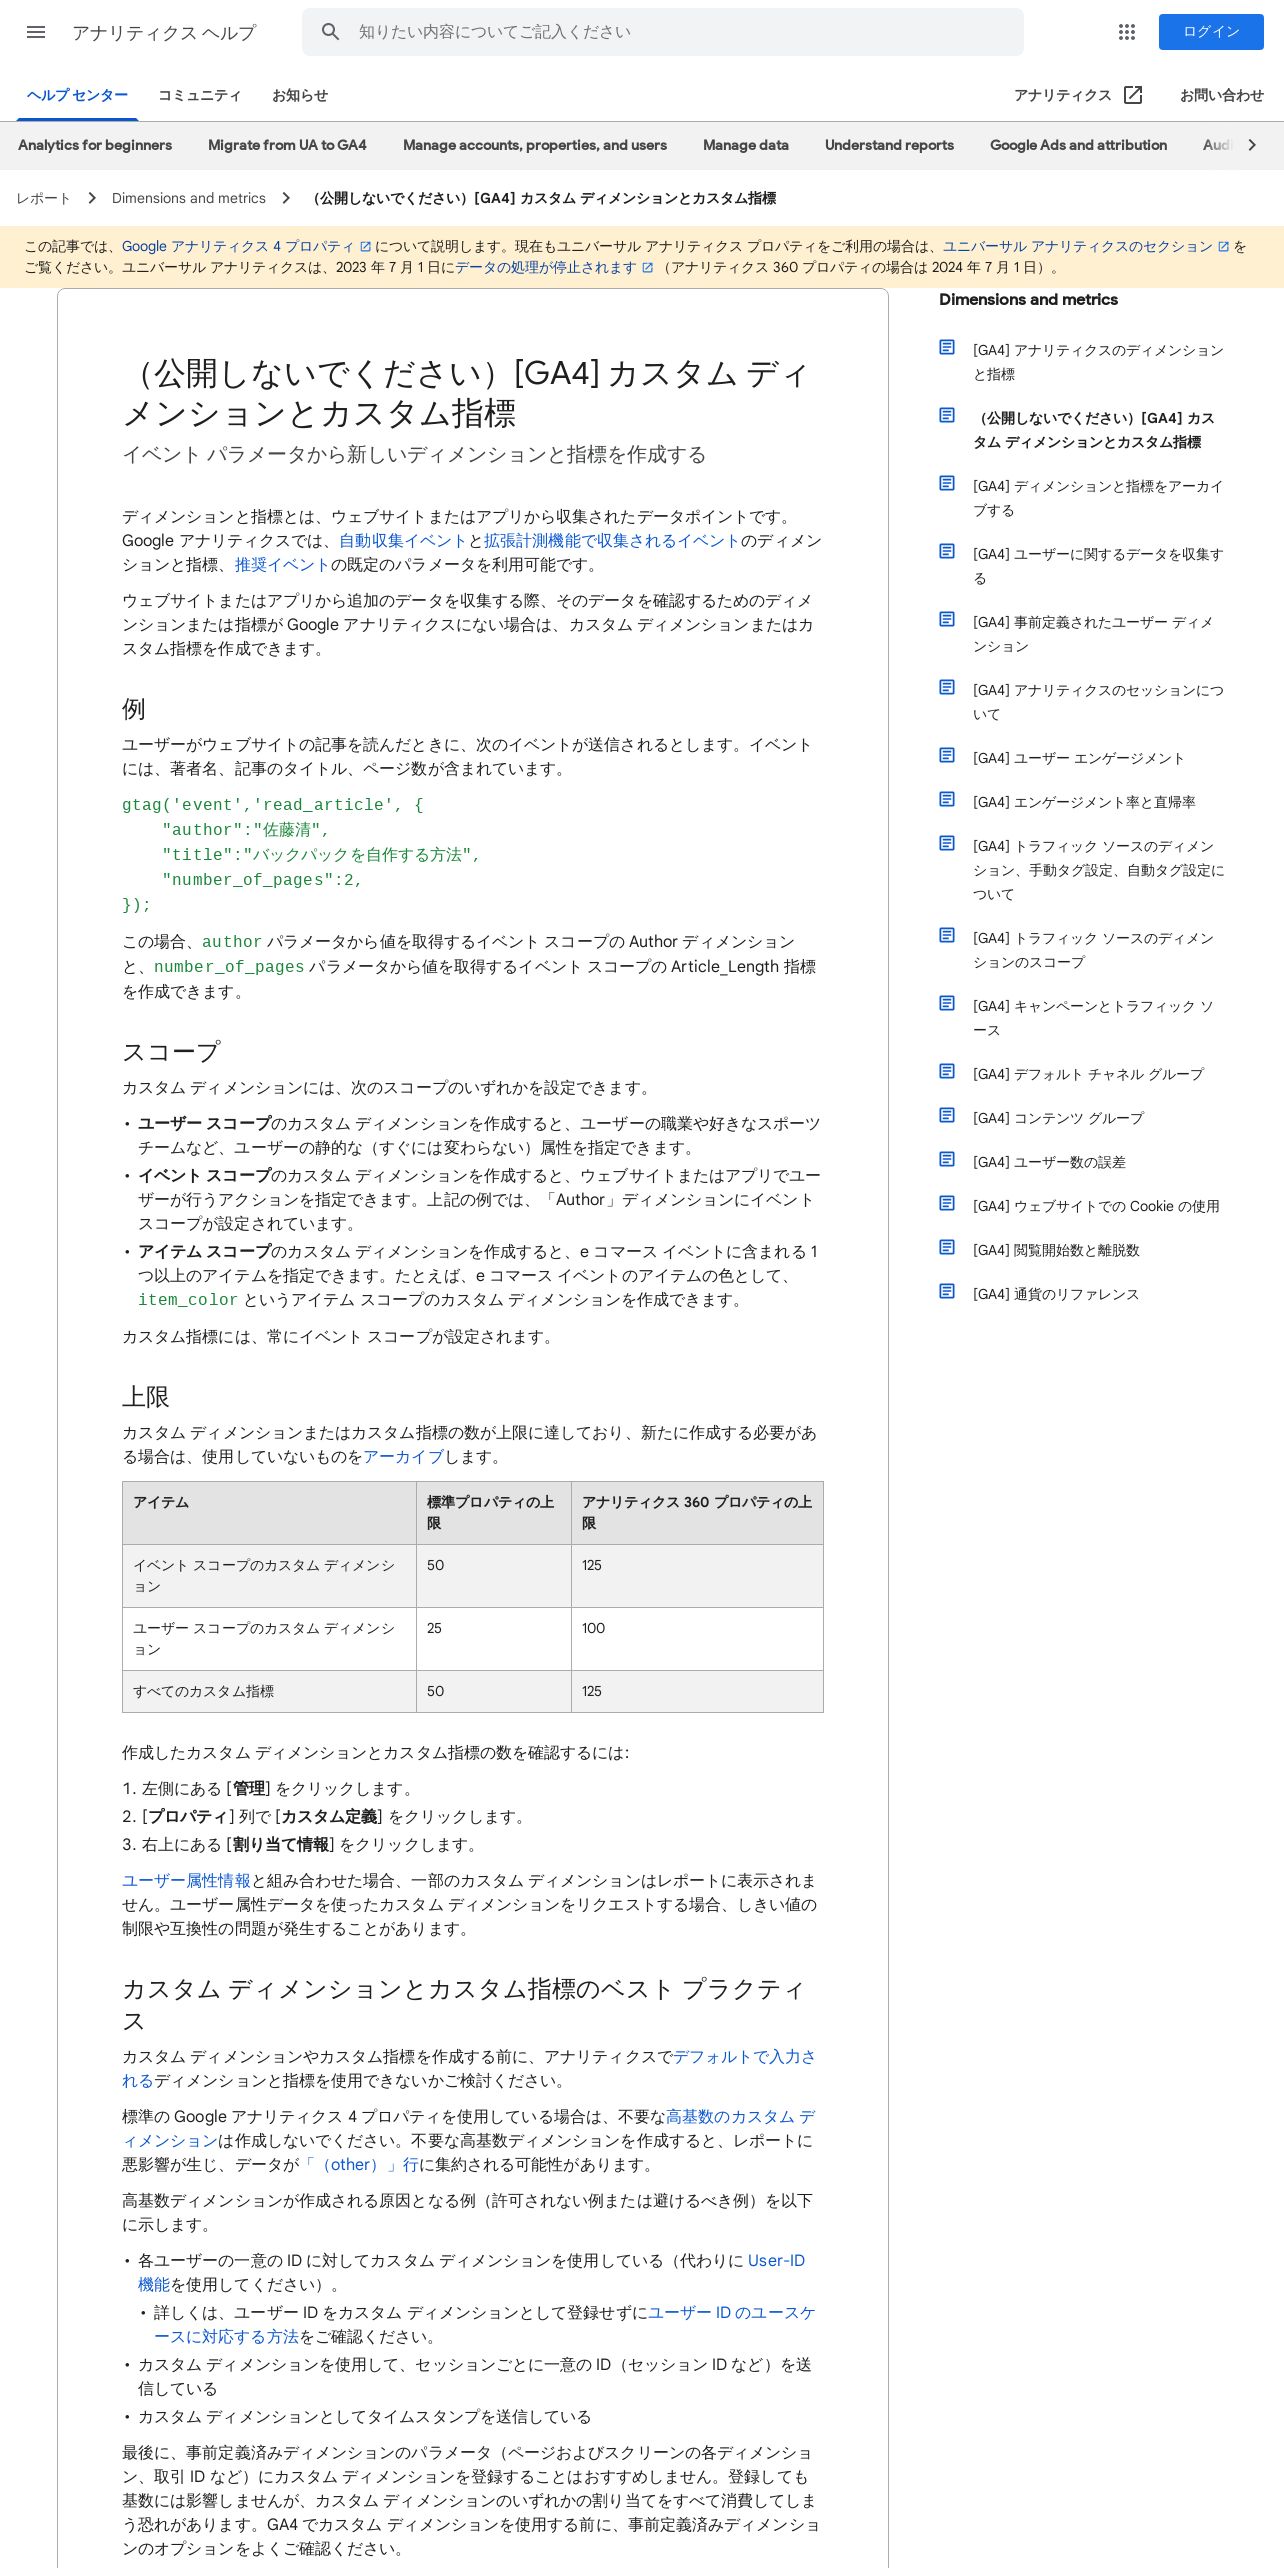Click article icon beside アナリティクスのセッションについて
The height and width of the screenshot is (2568, 1284).
(x=947, y=687)
